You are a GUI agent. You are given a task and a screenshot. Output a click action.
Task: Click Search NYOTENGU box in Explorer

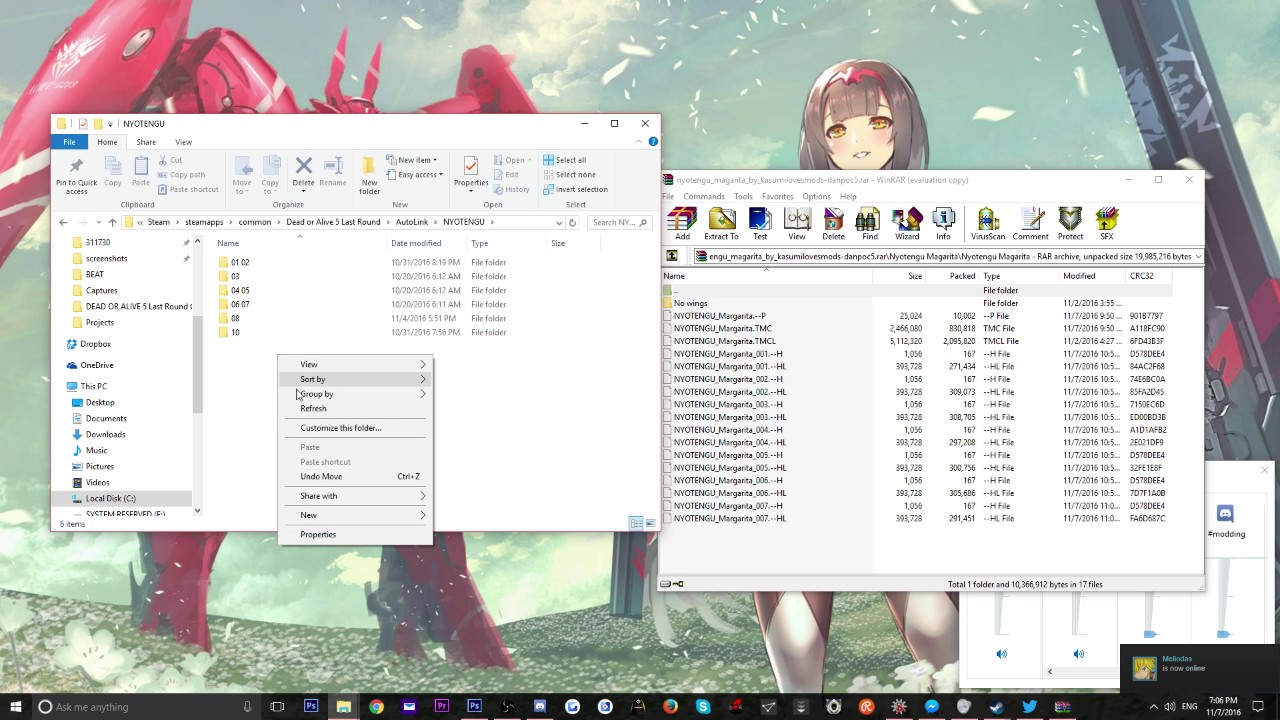(618, 222)
